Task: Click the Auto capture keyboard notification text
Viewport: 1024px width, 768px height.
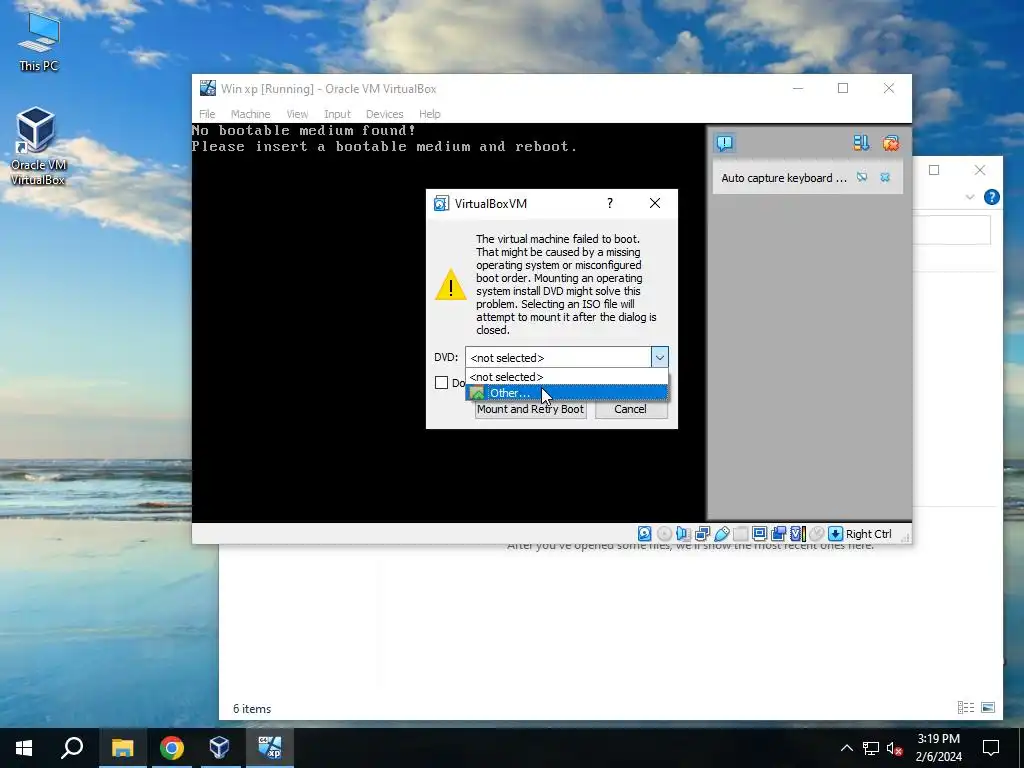Action: click(x=784, y=178)
